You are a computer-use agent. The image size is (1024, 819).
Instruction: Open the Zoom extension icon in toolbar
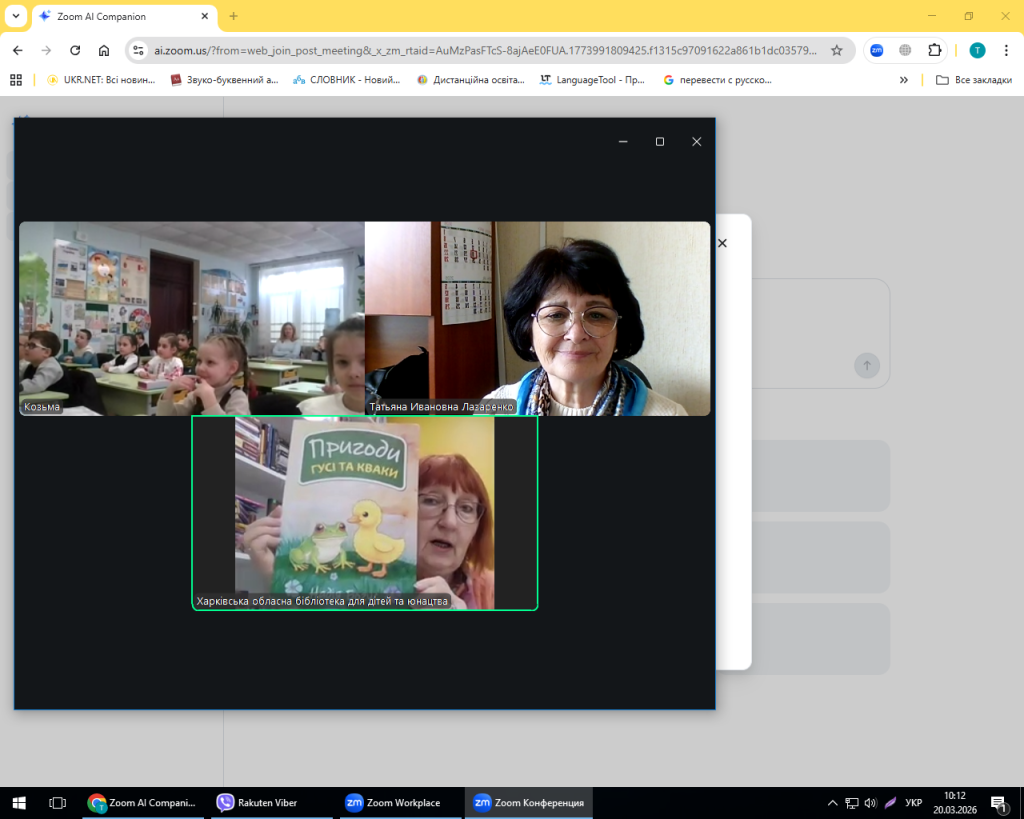tap(876, 50)
